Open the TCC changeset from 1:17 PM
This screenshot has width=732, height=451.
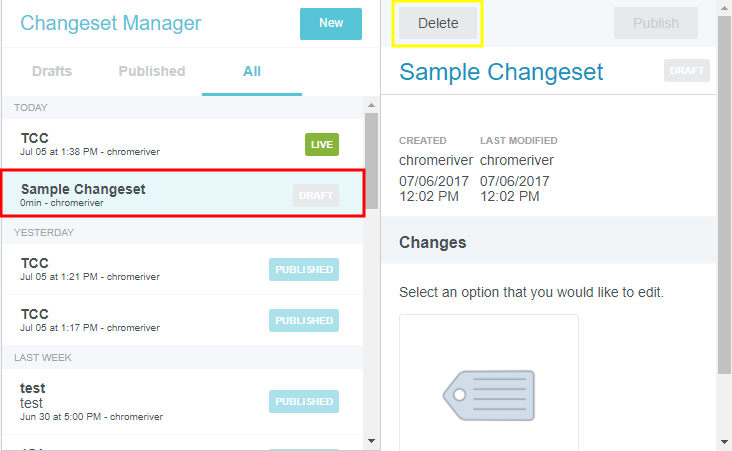150,320
